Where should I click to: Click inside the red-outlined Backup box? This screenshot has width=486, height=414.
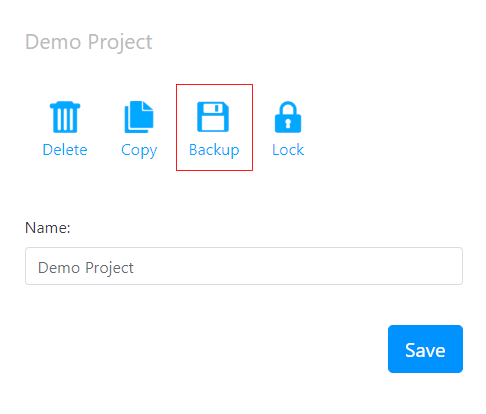(214, 127)
